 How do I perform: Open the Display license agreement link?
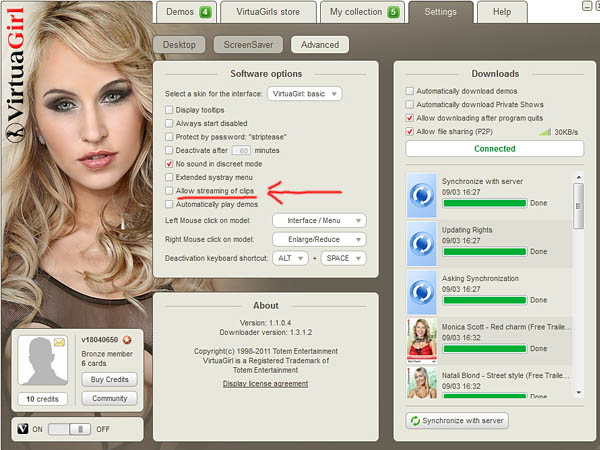pos(265,383)
